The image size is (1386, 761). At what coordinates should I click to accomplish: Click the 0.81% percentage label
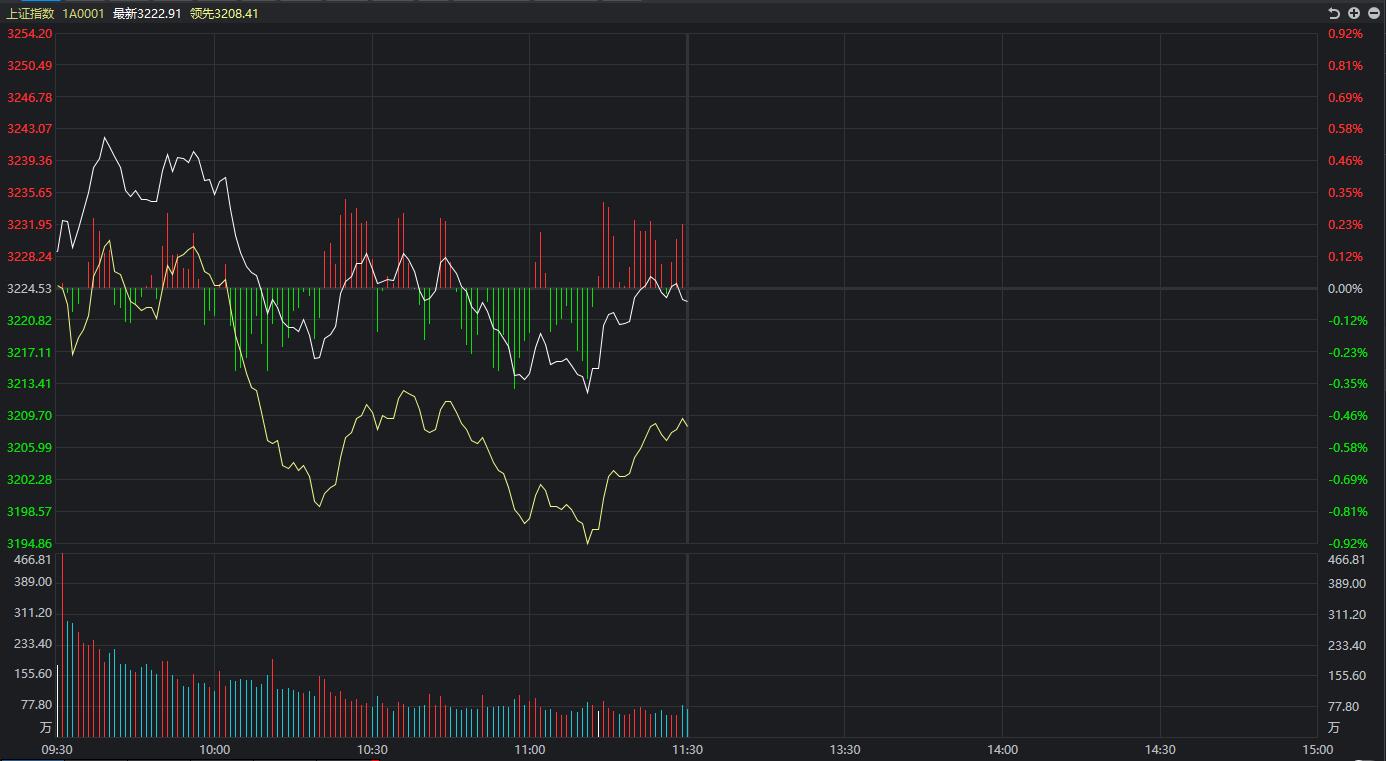click(x=1345, y=66)
